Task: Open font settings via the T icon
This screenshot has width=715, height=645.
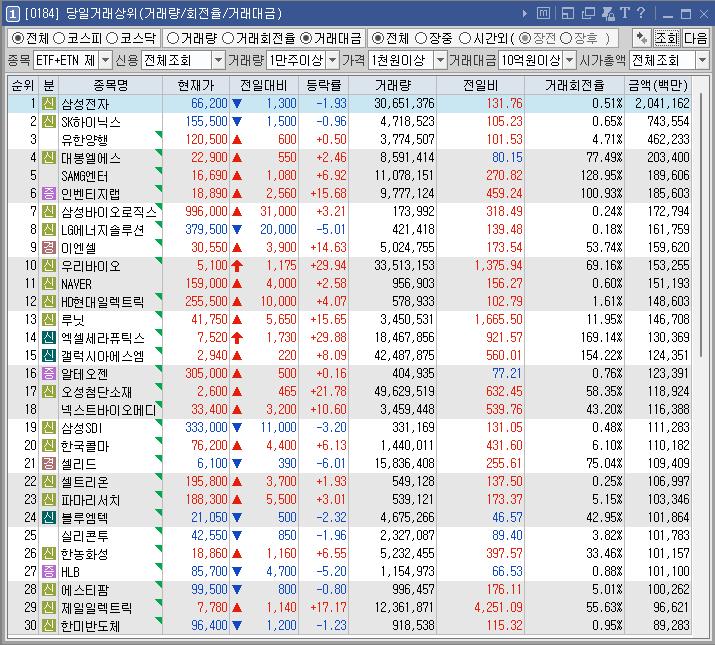Action: coord(625,13)
